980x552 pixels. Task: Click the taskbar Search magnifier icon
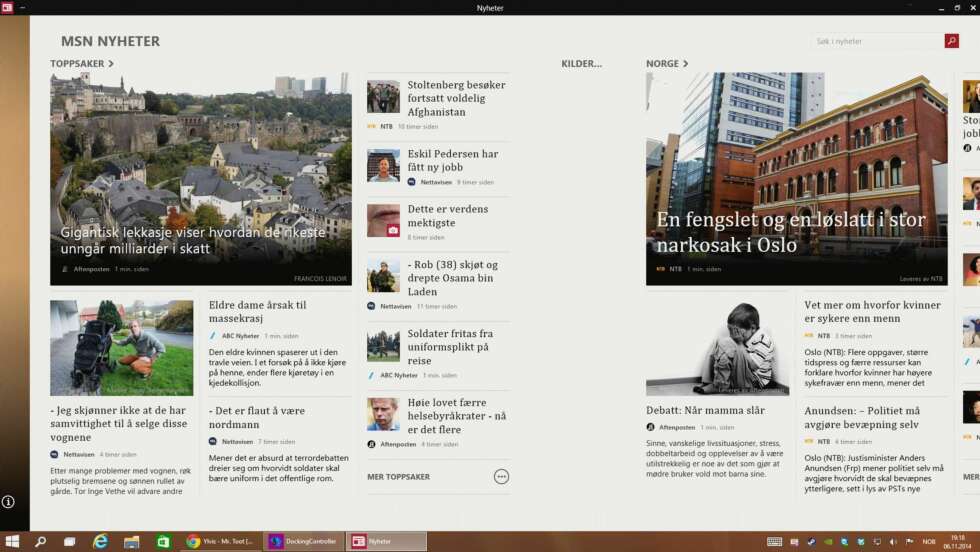pos(41,541)
